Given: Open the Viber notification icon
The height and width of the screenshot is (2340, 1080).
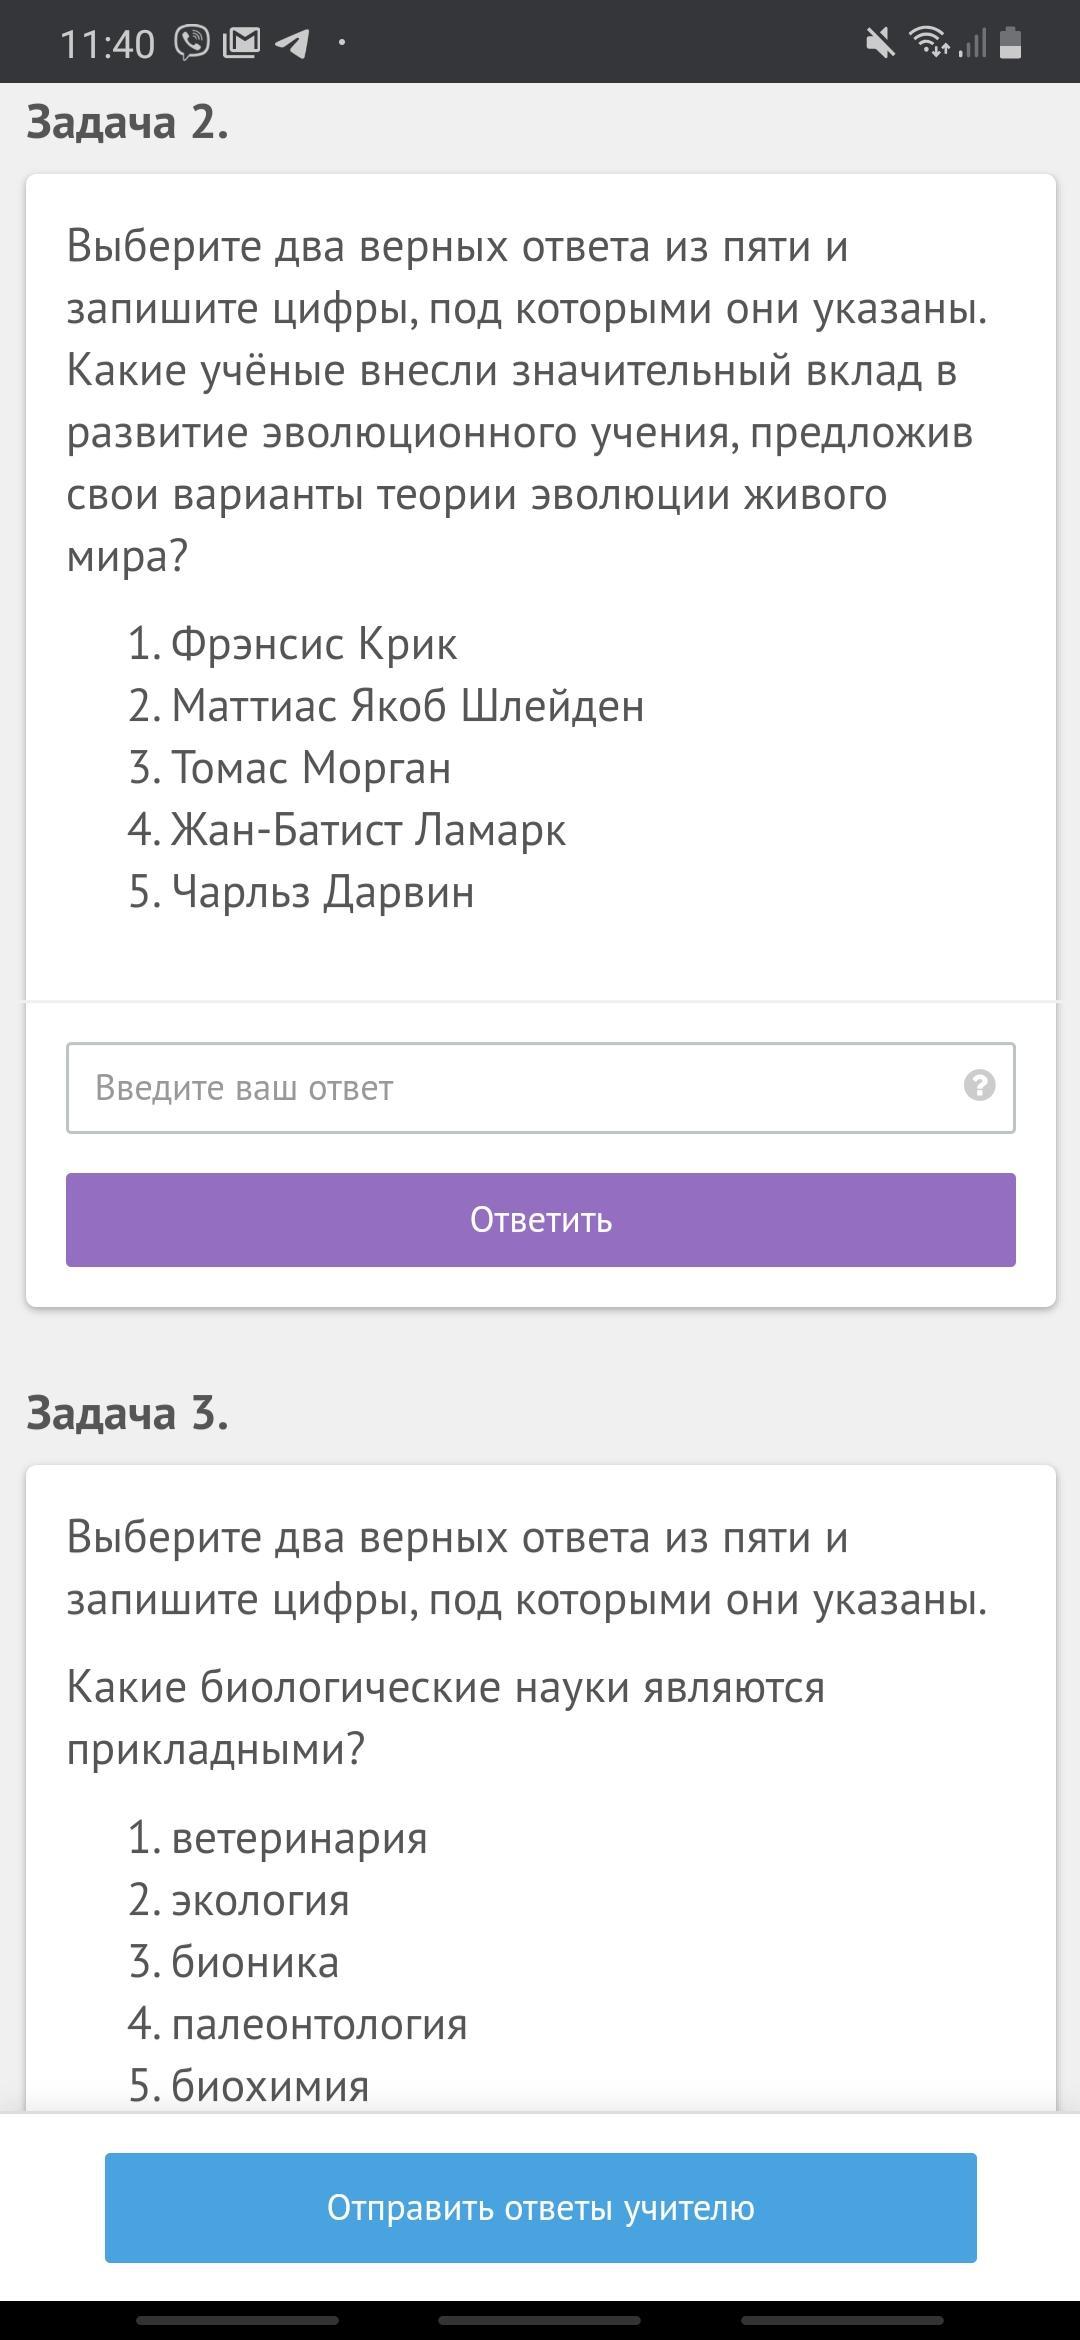Looking at the screenshot, I should [x=192, y=43].
